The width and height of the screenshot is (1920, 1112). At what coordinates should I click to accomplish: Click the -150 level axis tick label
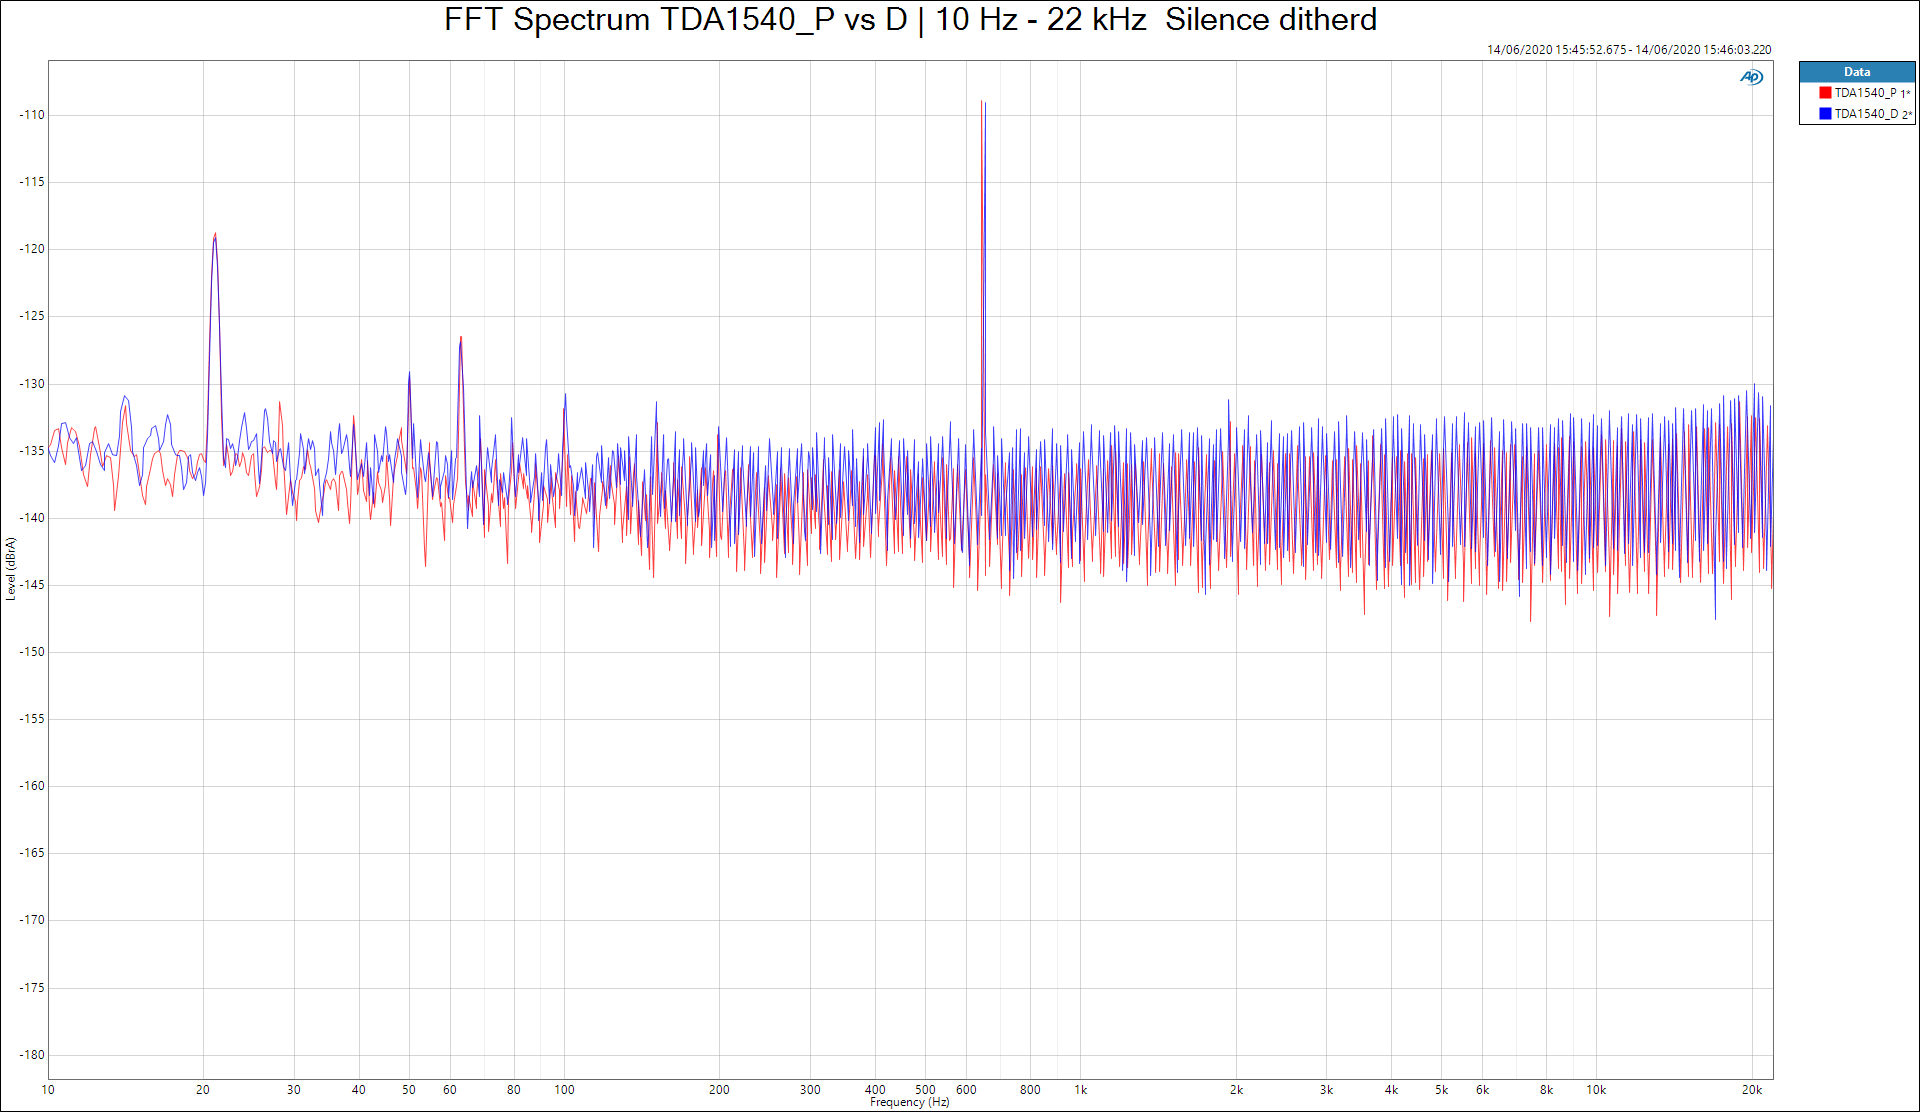click(32, 652)
